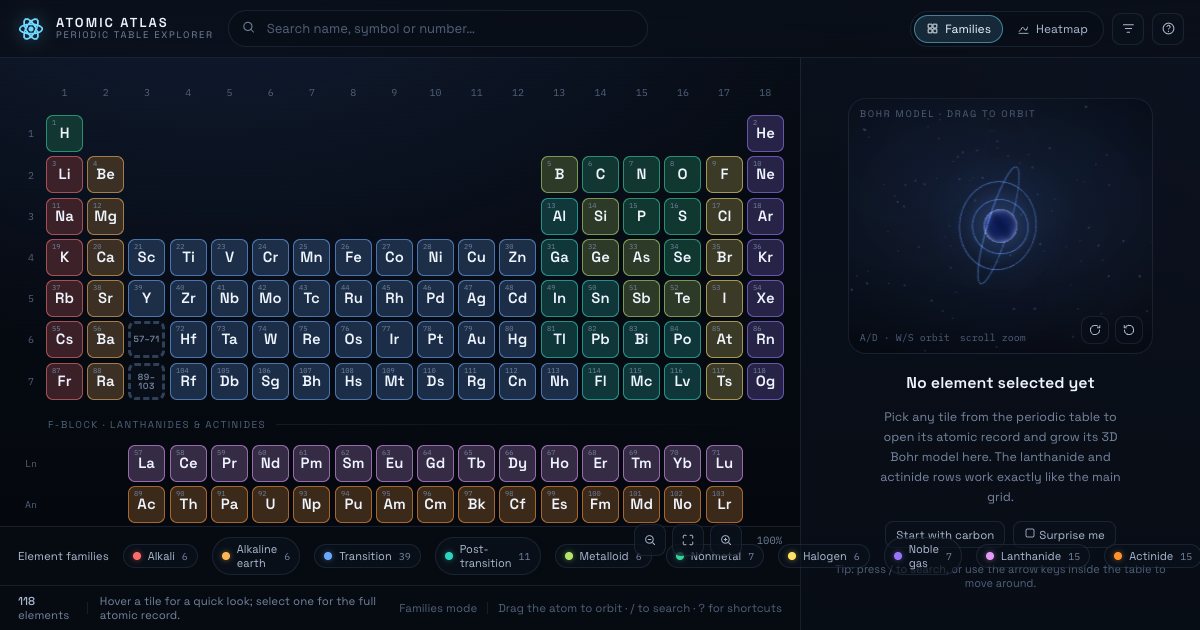Select the Silver (Ag) tile
1200x630 pixels.
pyautogui.click(x=476, y=298)
